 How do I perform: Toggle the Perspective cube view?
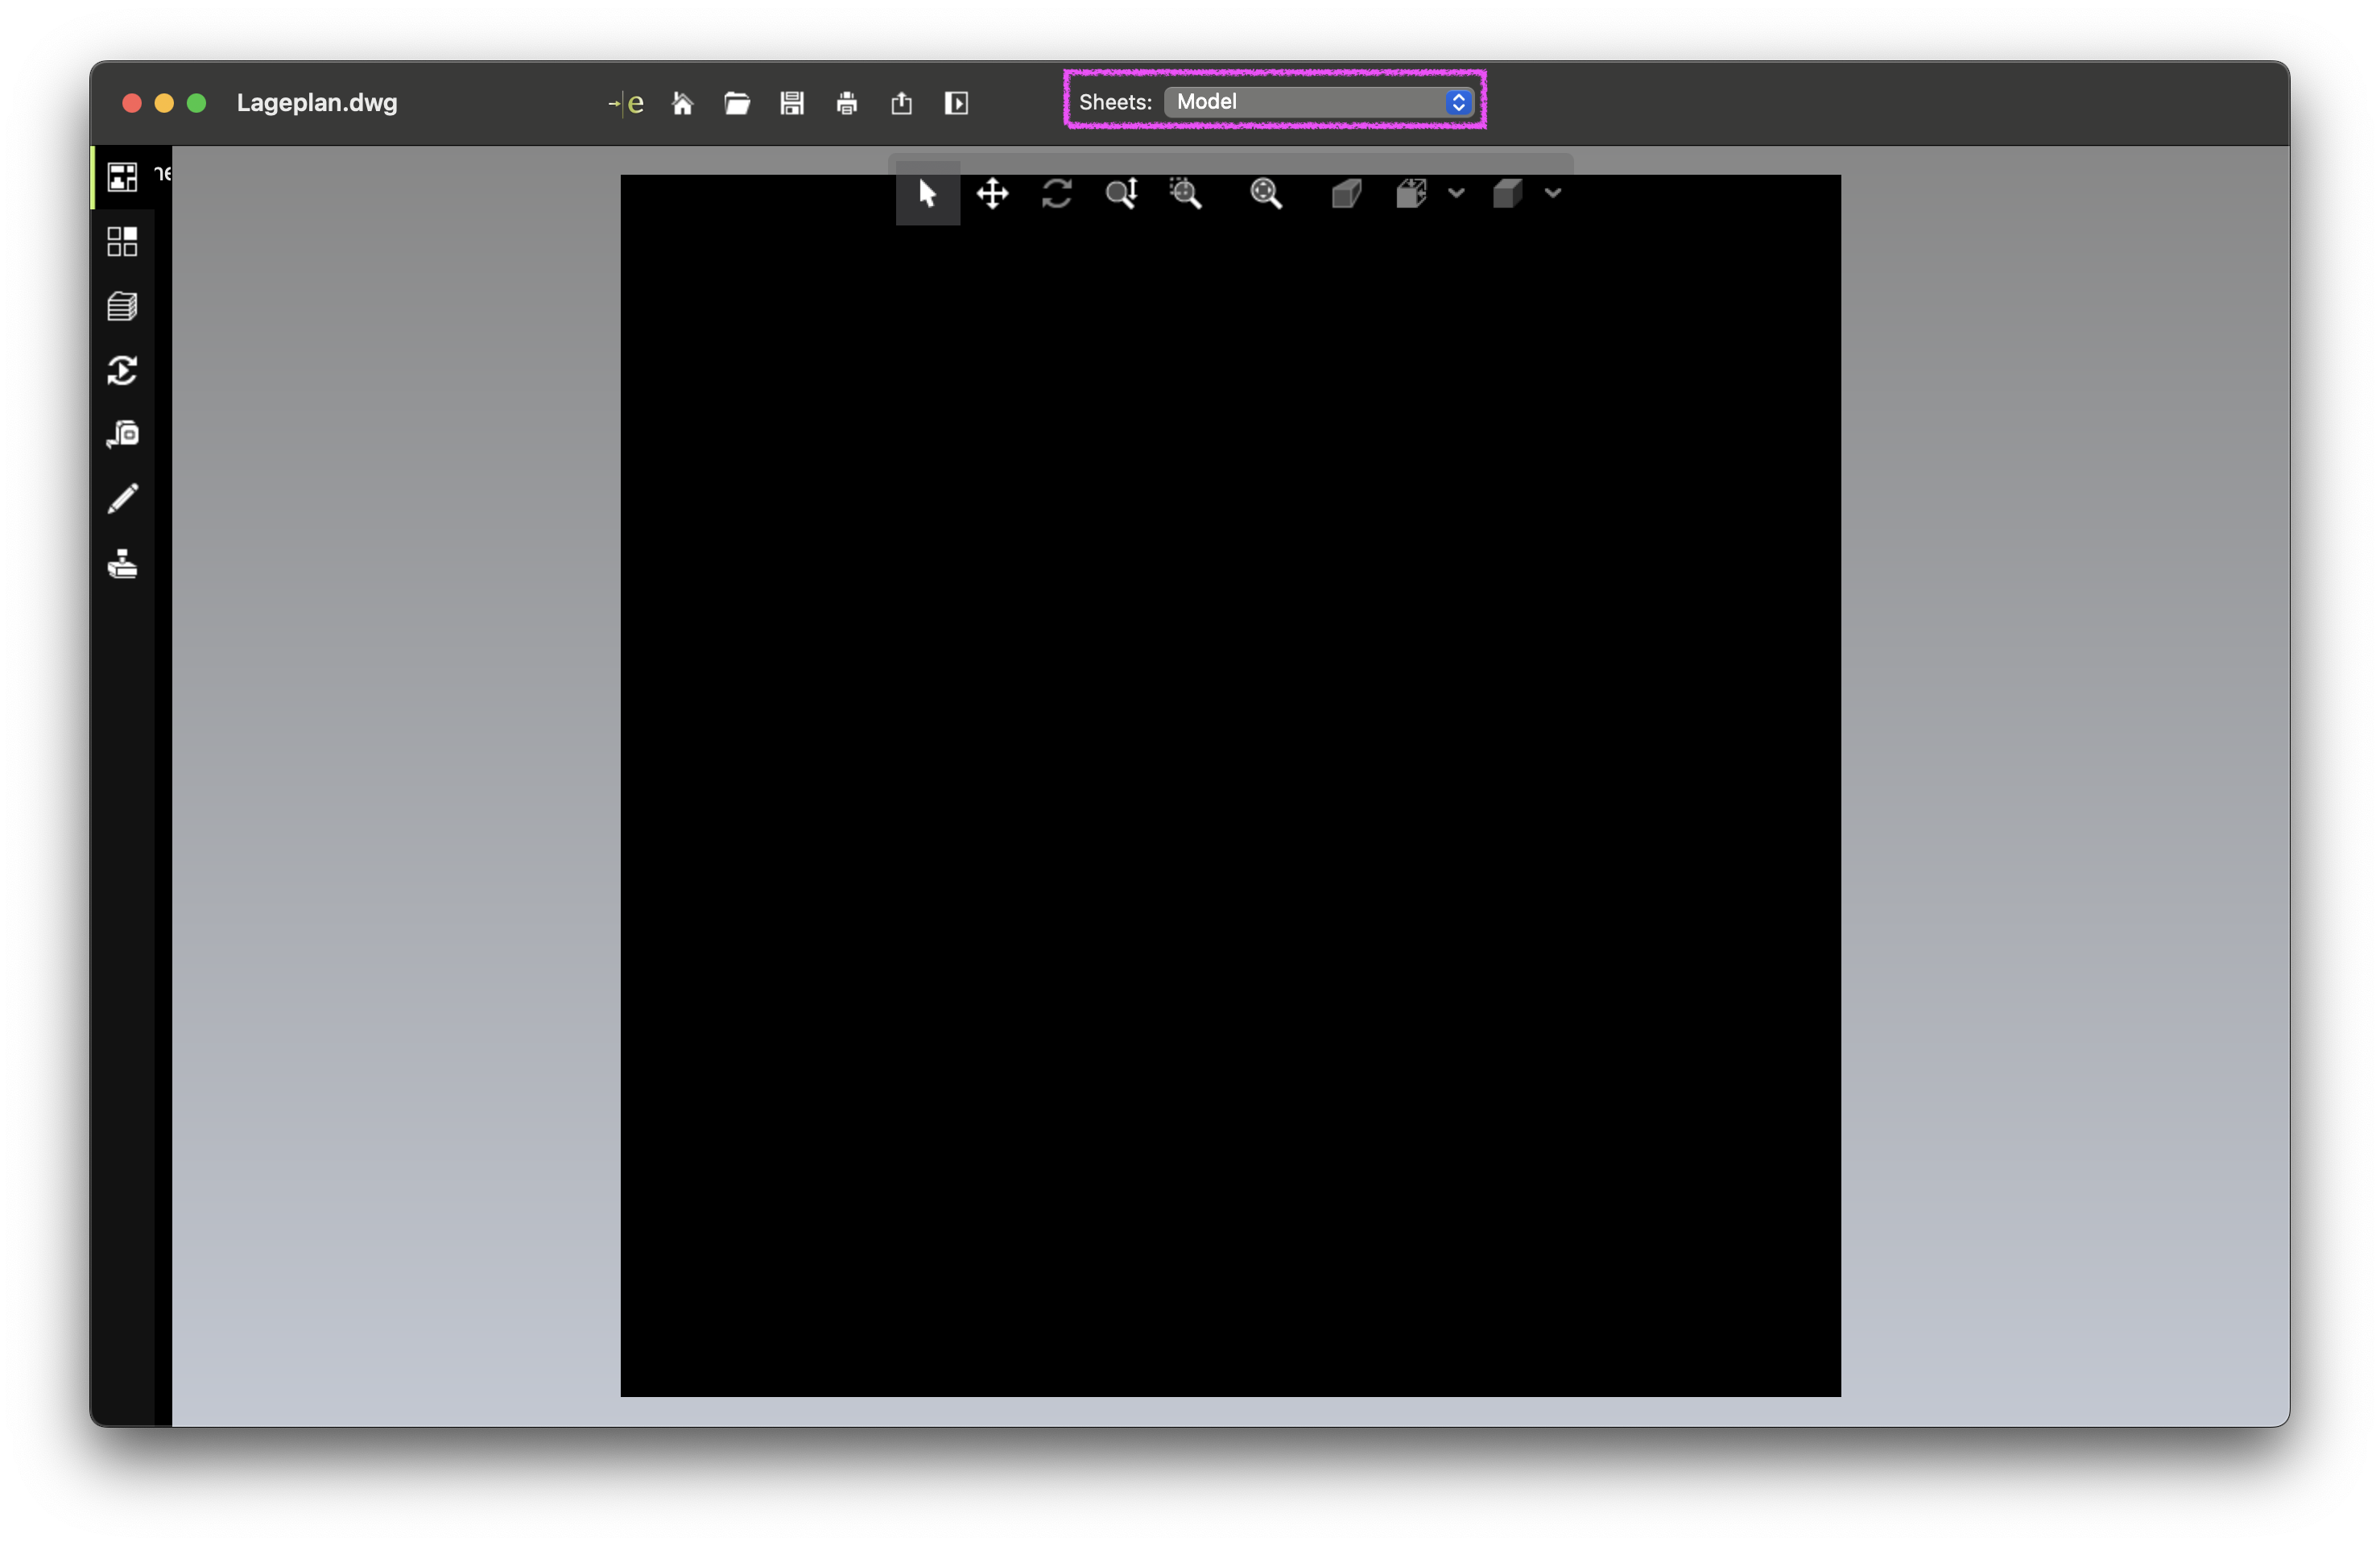[x=1347, y=193]
